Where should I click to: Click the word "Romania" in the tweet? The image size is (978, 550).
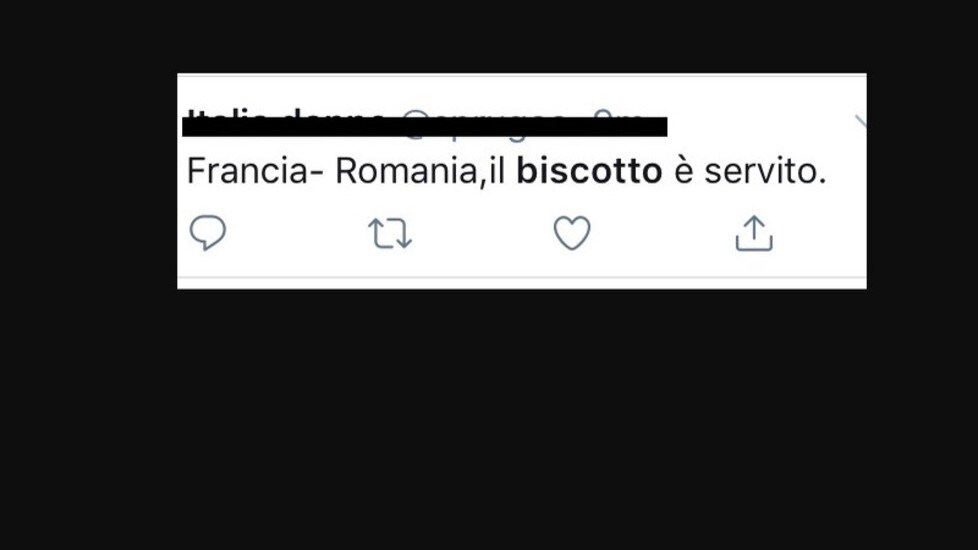click(x=406, y=171)
